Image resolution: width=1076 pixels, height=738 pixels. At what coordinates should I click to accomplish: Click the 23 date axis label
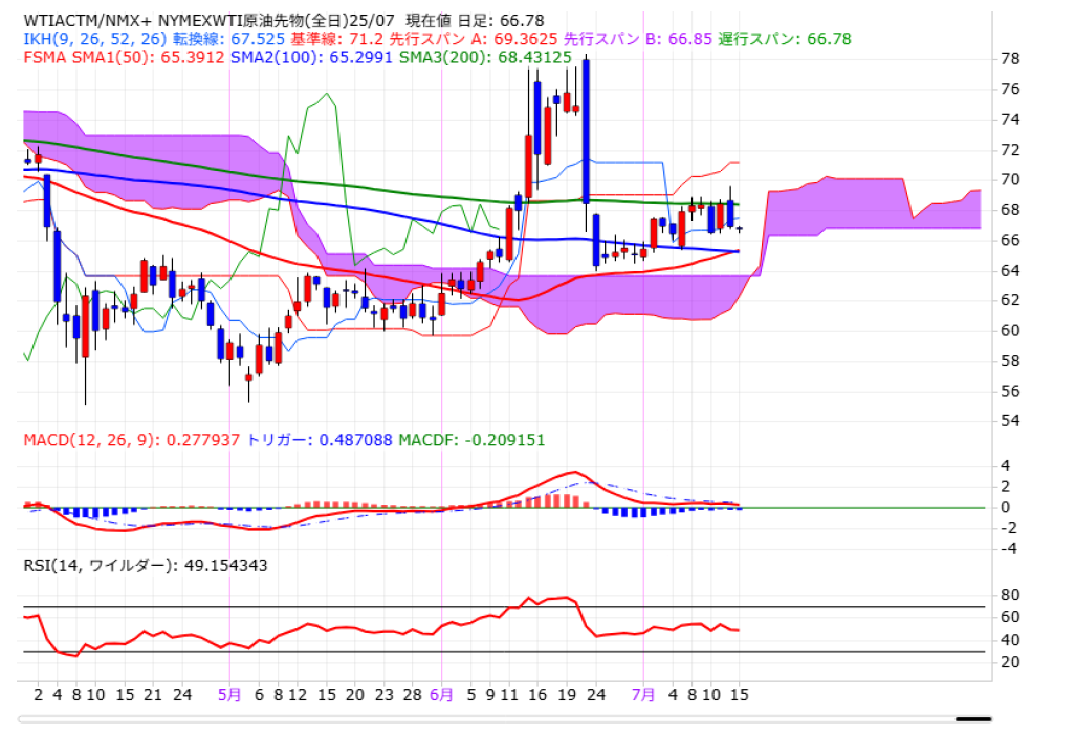click(x=384, y=695)
